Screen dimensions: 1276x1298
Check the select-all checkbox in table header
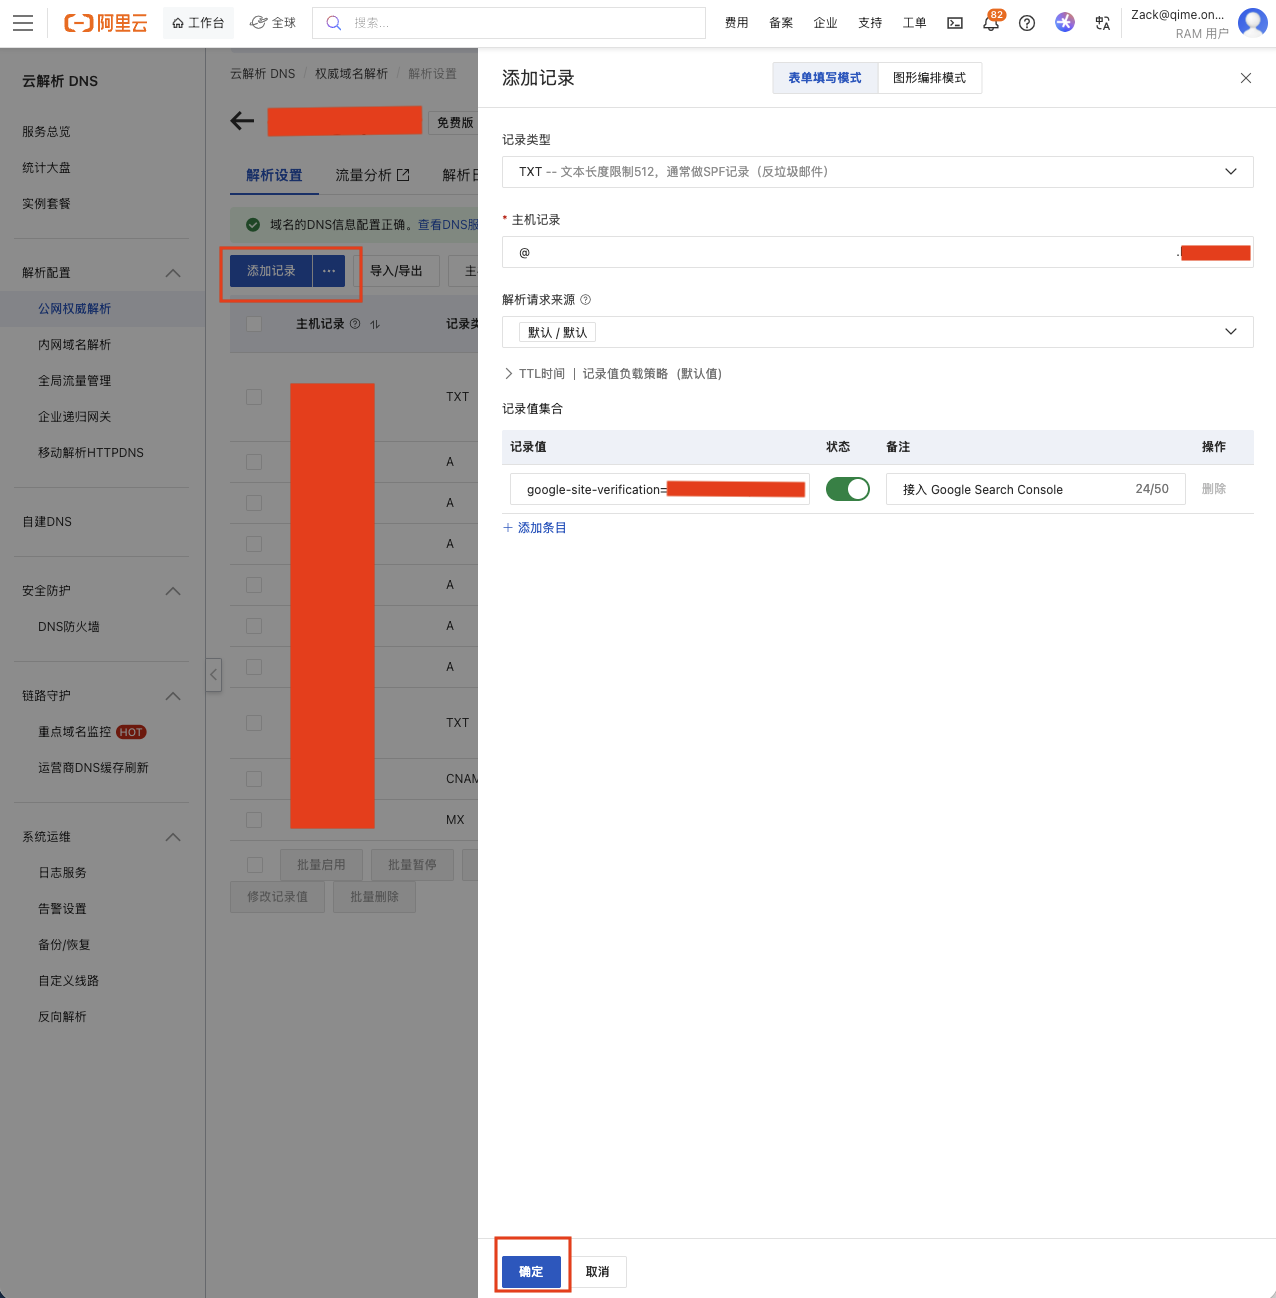tap(254, 324)
